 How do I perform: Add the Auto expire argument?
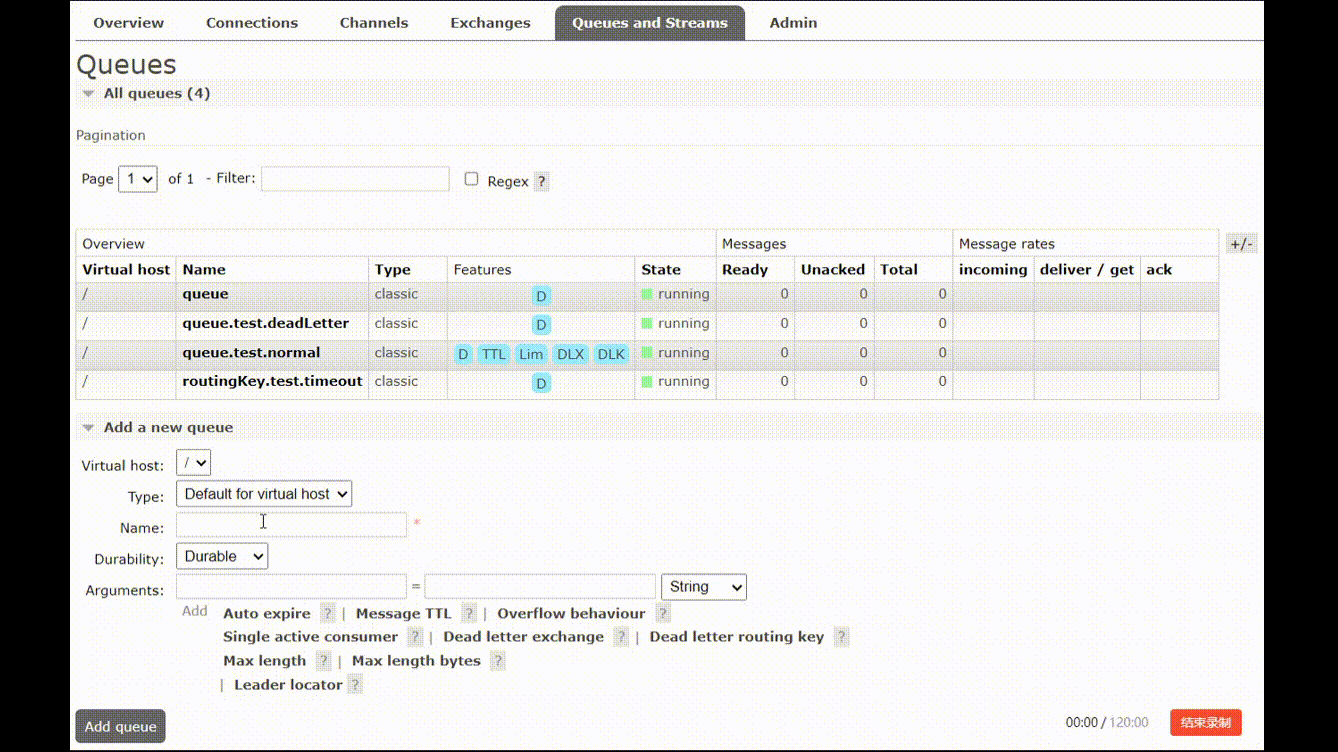(x=267, y=613)
